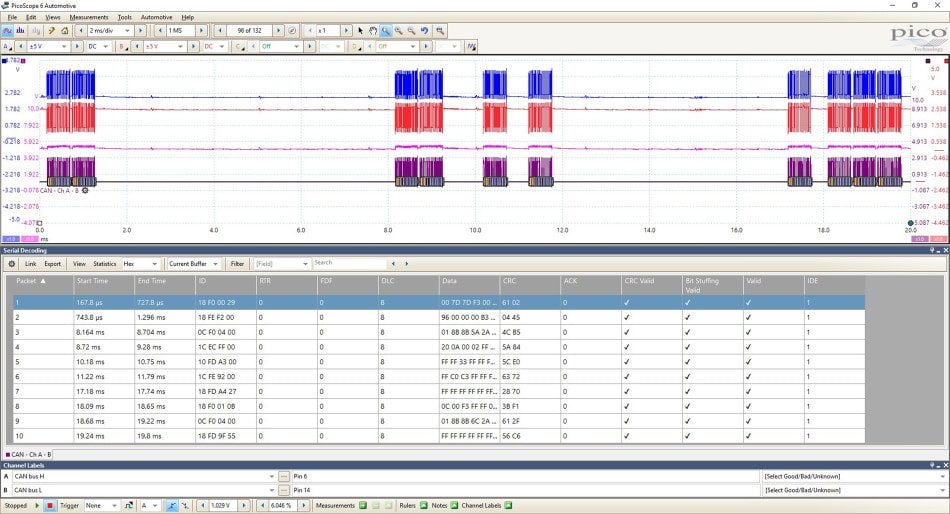The image size is (950, 514).
Task: Find next search result arrow
Action: [x=407, y=264]
